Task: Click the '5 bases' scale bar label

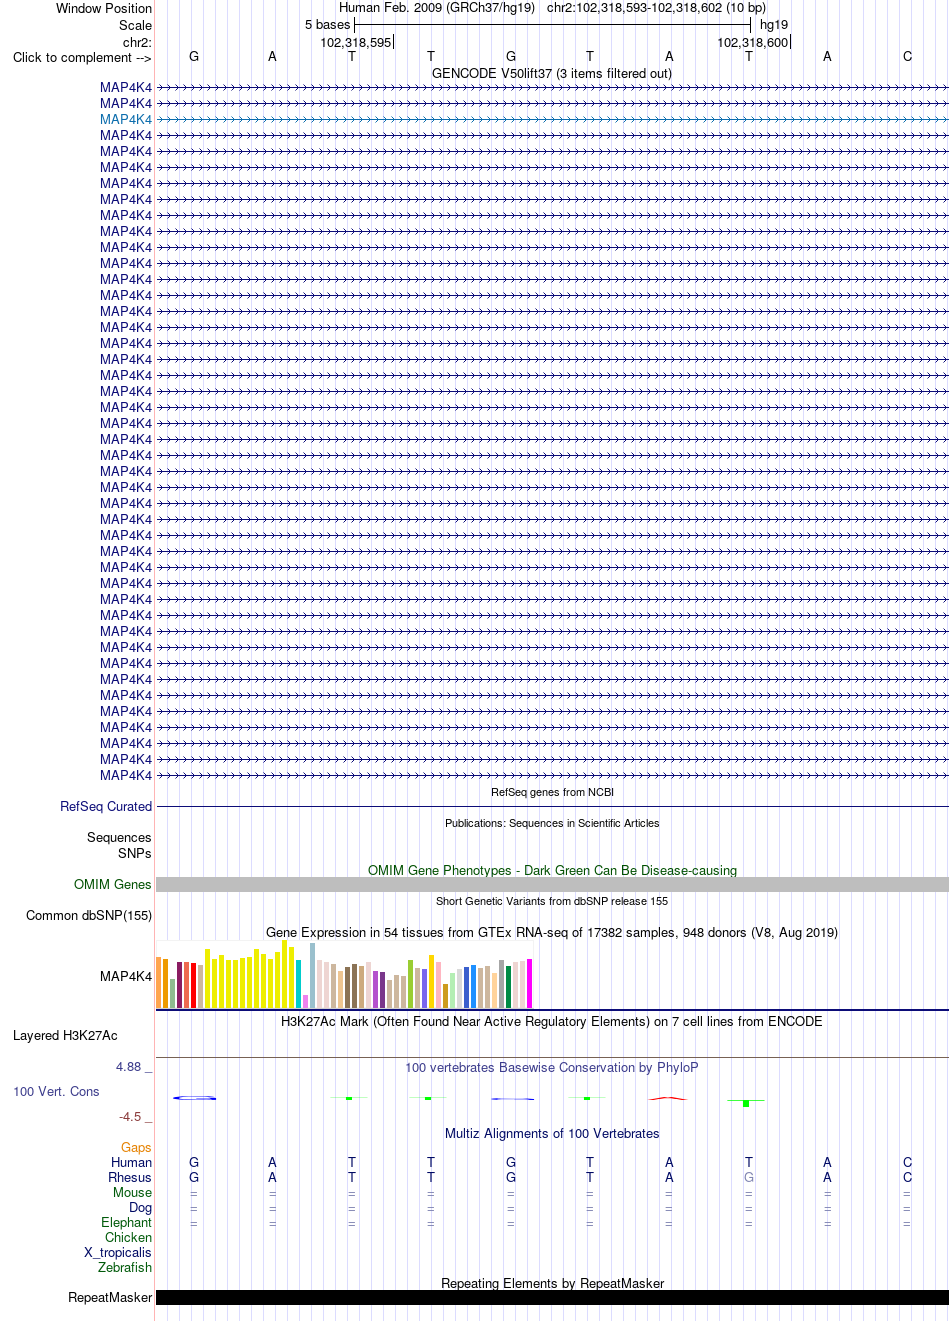Action: tap(328, 24)
